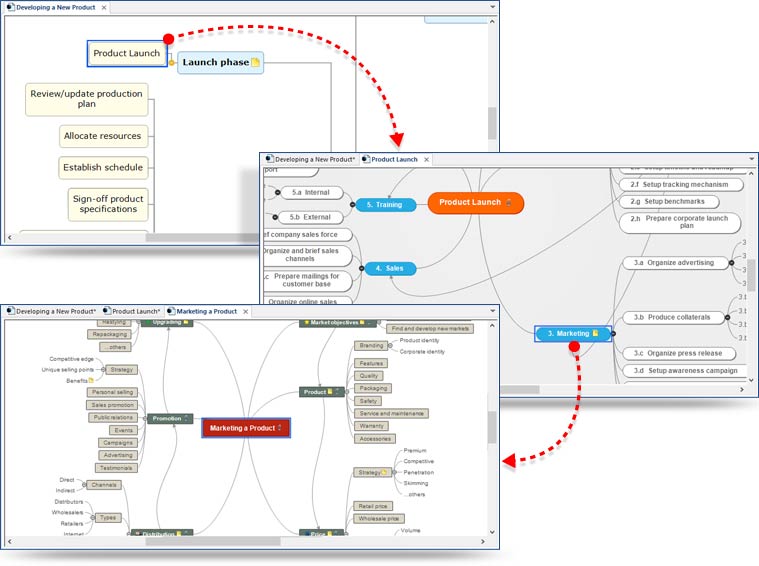Collapse the 3. Marketing branch

click(613, 334)
